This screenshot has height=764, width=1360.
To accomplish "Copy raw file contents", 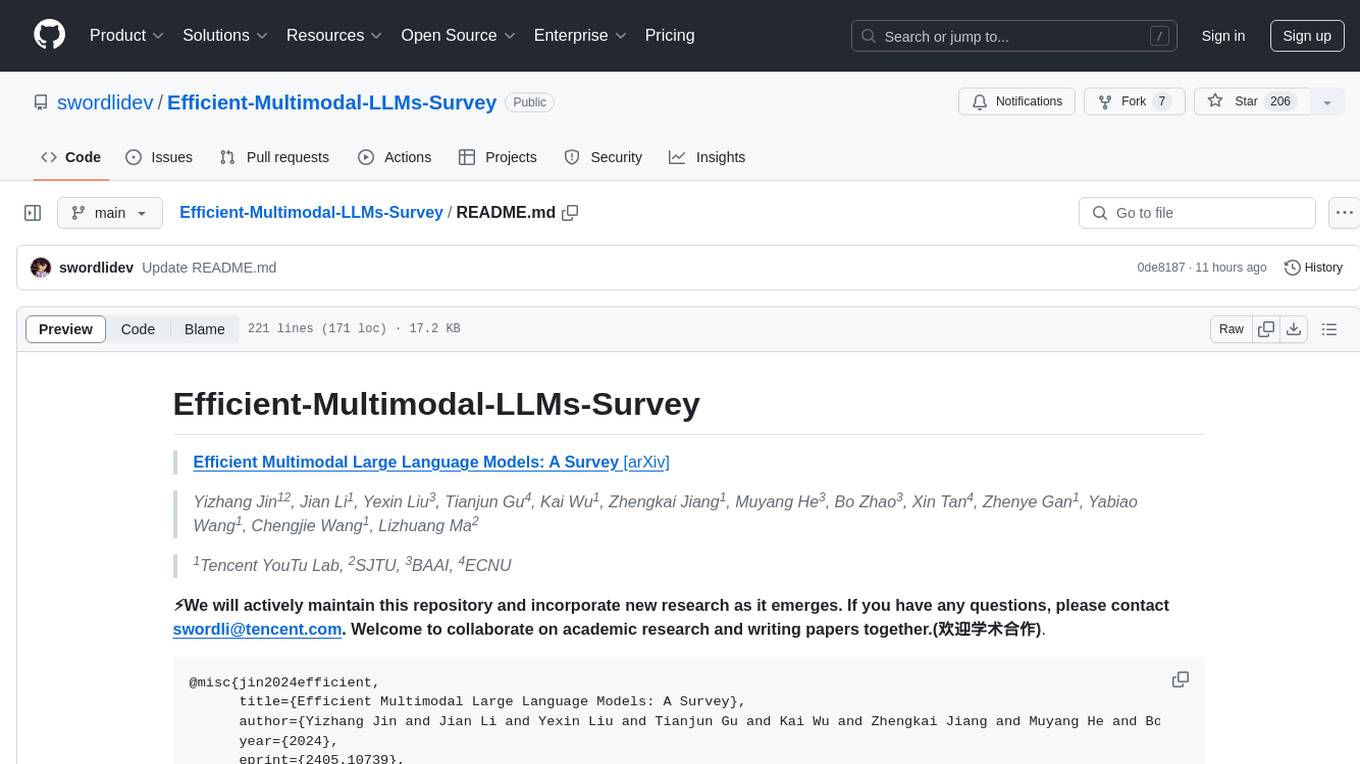I will pos(1267,329).
